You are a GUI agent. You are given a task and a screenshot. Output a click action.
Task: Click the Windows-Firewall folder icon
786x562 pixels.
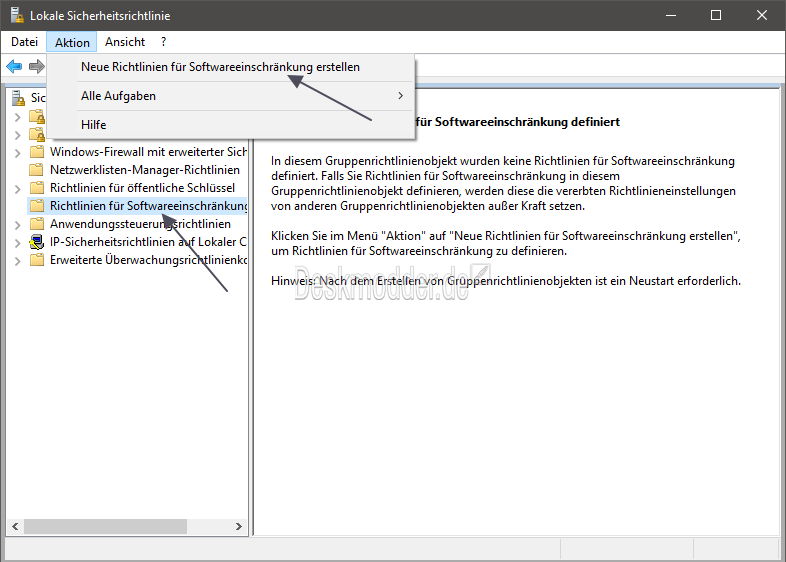tap(37, 152)
